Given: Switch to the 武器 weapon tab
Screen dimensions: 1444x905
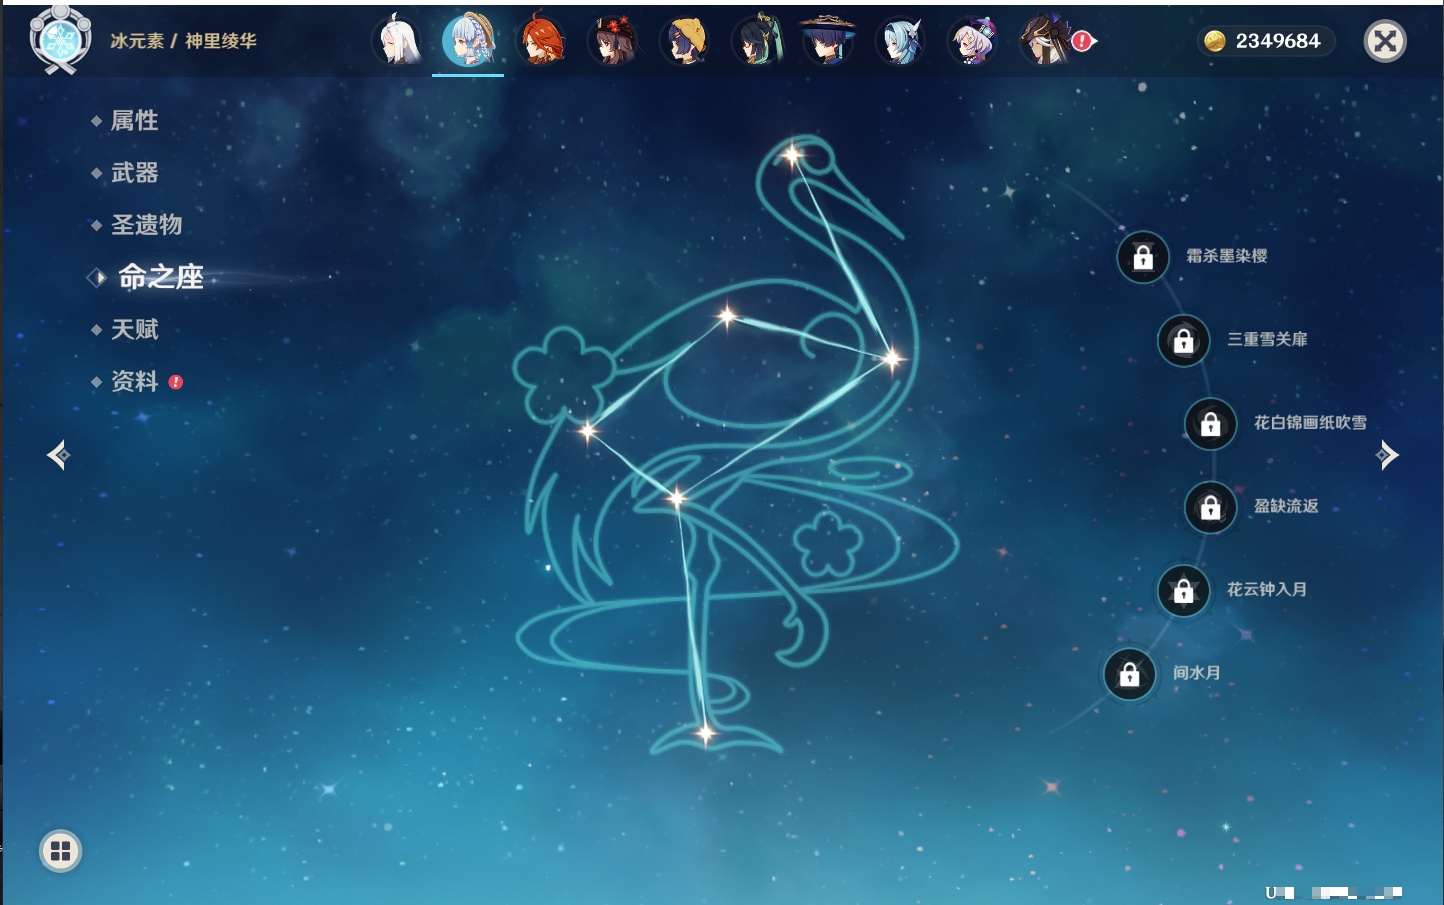Looking at the screenshot, I should pyautogui.click(x=134, y=173).
